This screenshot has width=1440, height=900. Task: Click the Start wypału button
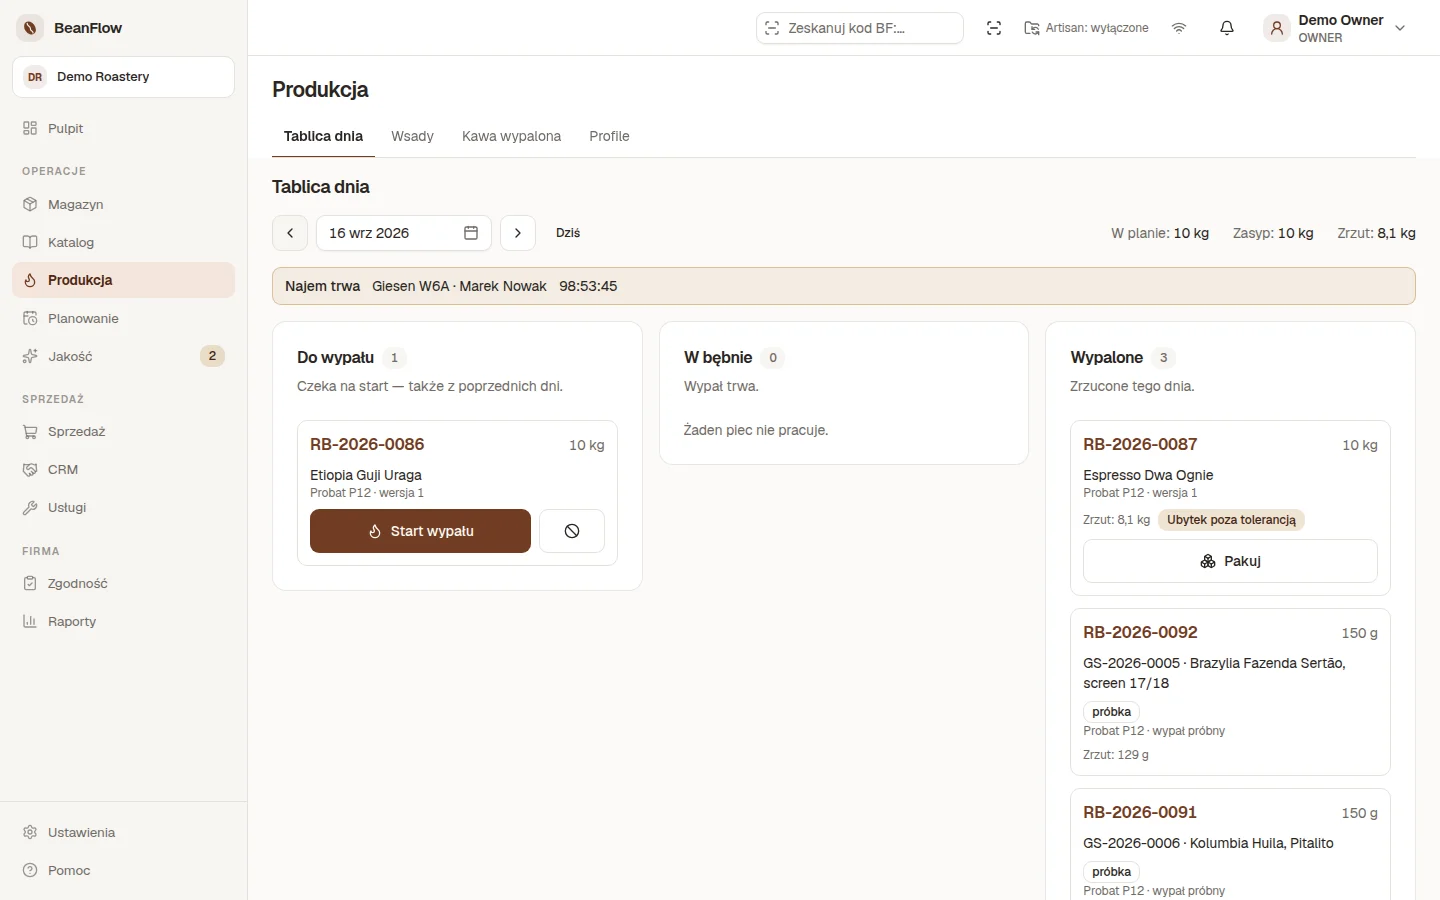tap(420, 531)
